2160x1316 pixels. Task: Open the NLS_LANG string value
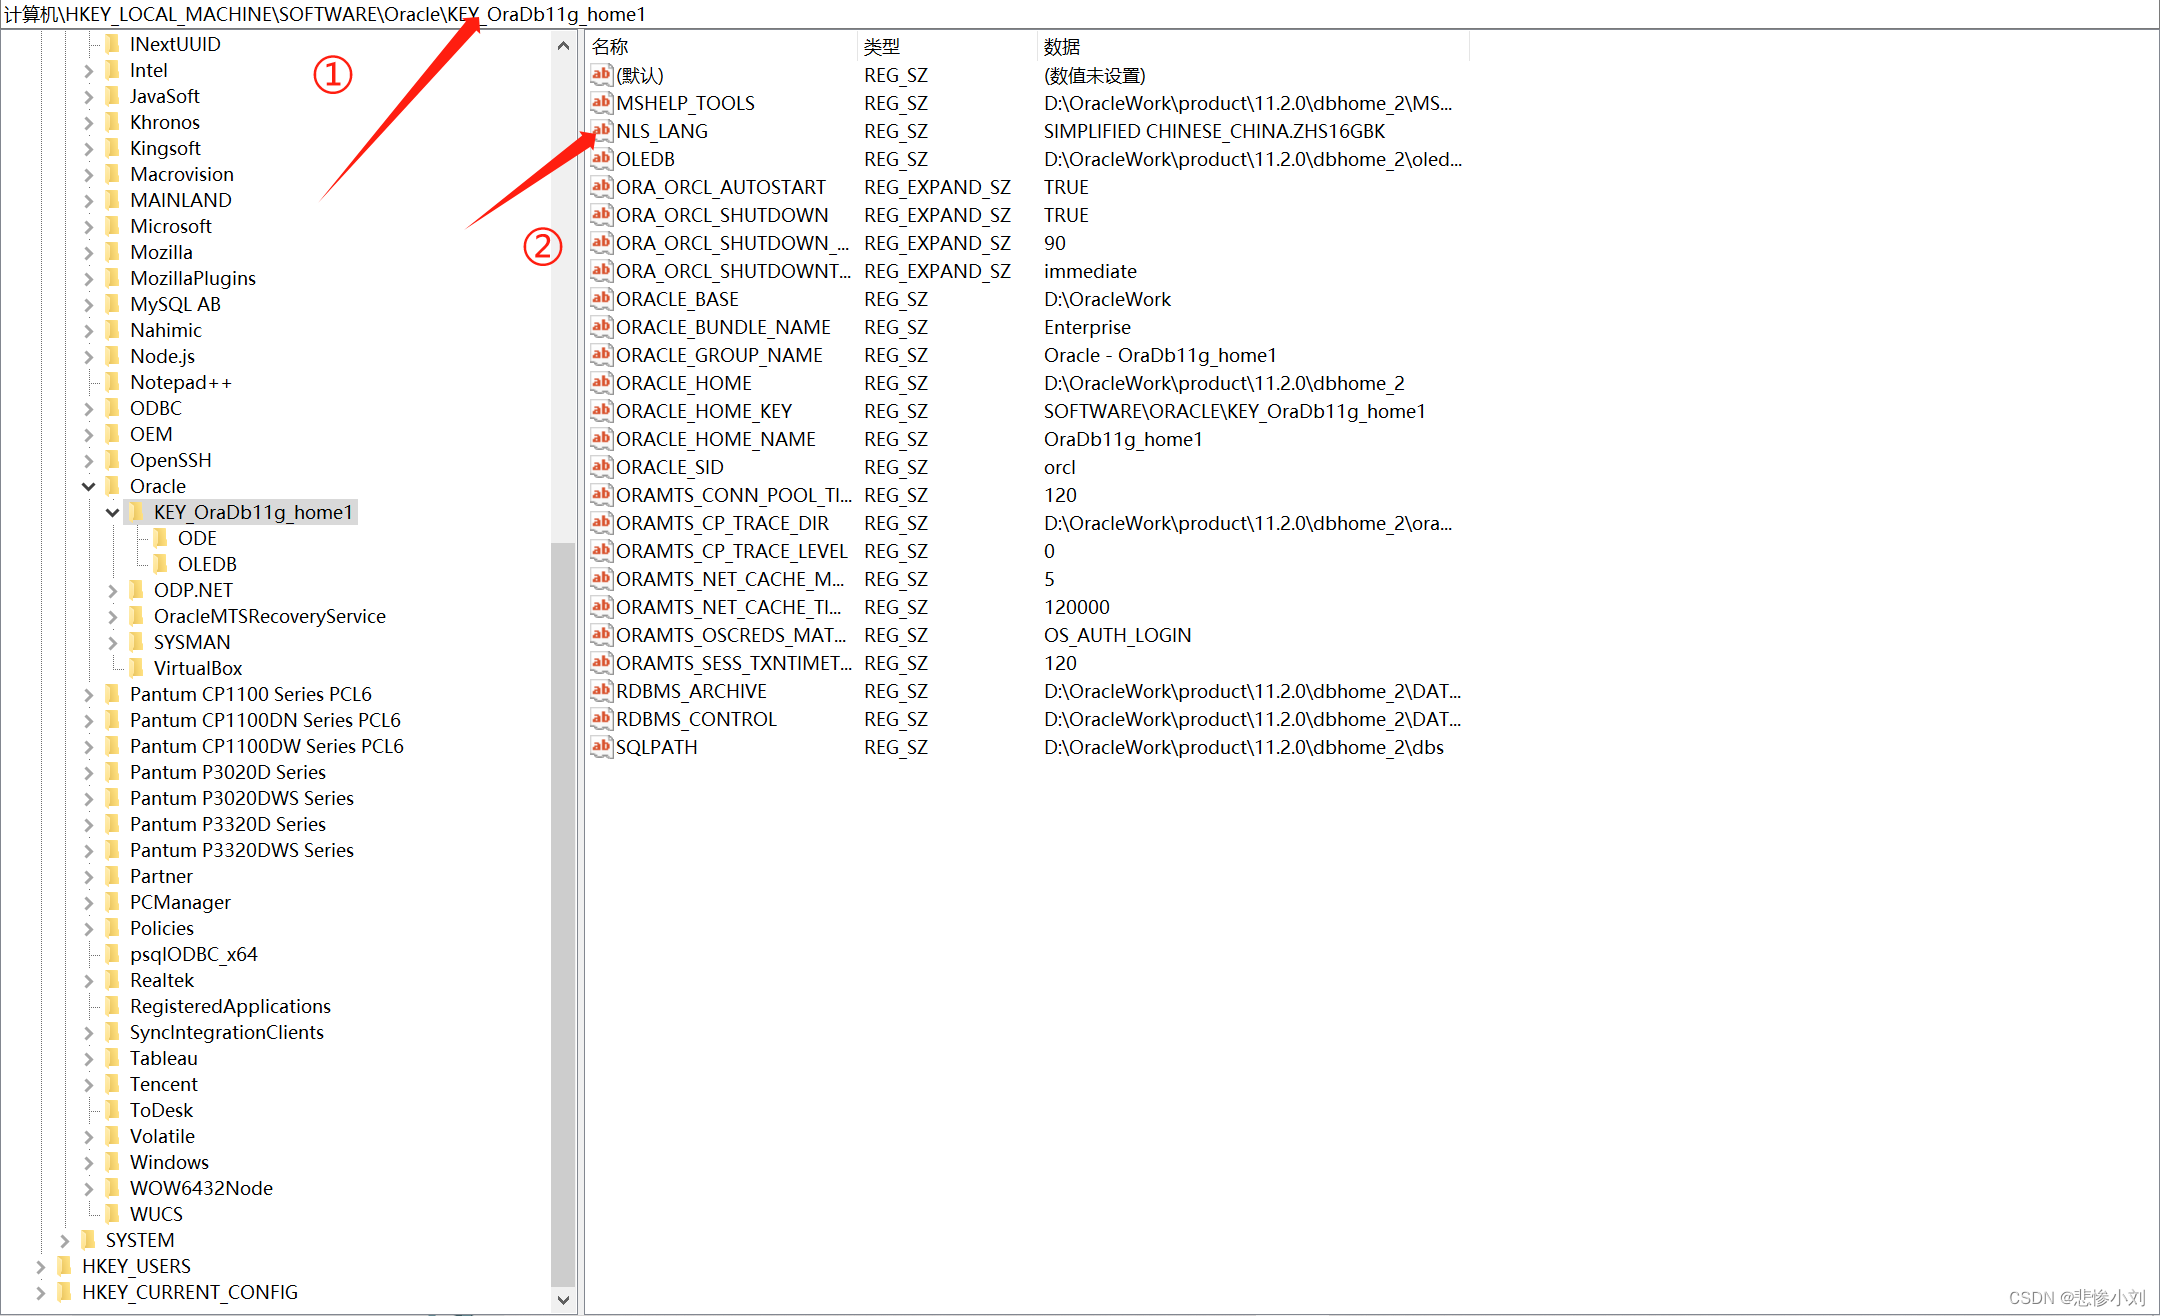coord(661,131)
